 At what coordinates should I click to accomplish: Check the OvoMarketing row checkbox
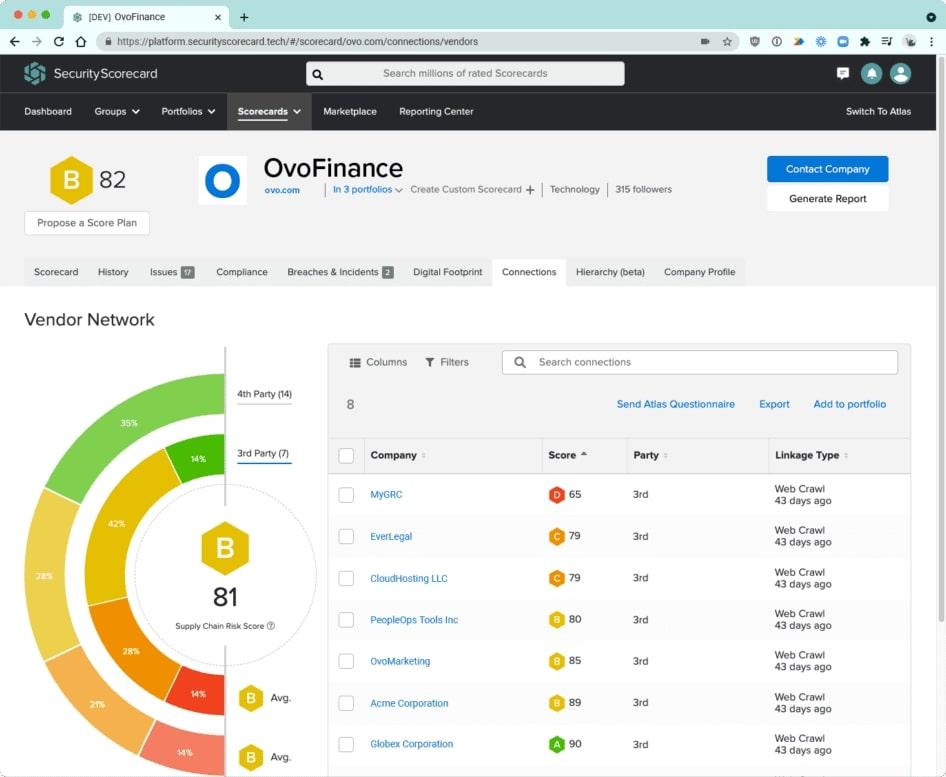coord(346,661)
